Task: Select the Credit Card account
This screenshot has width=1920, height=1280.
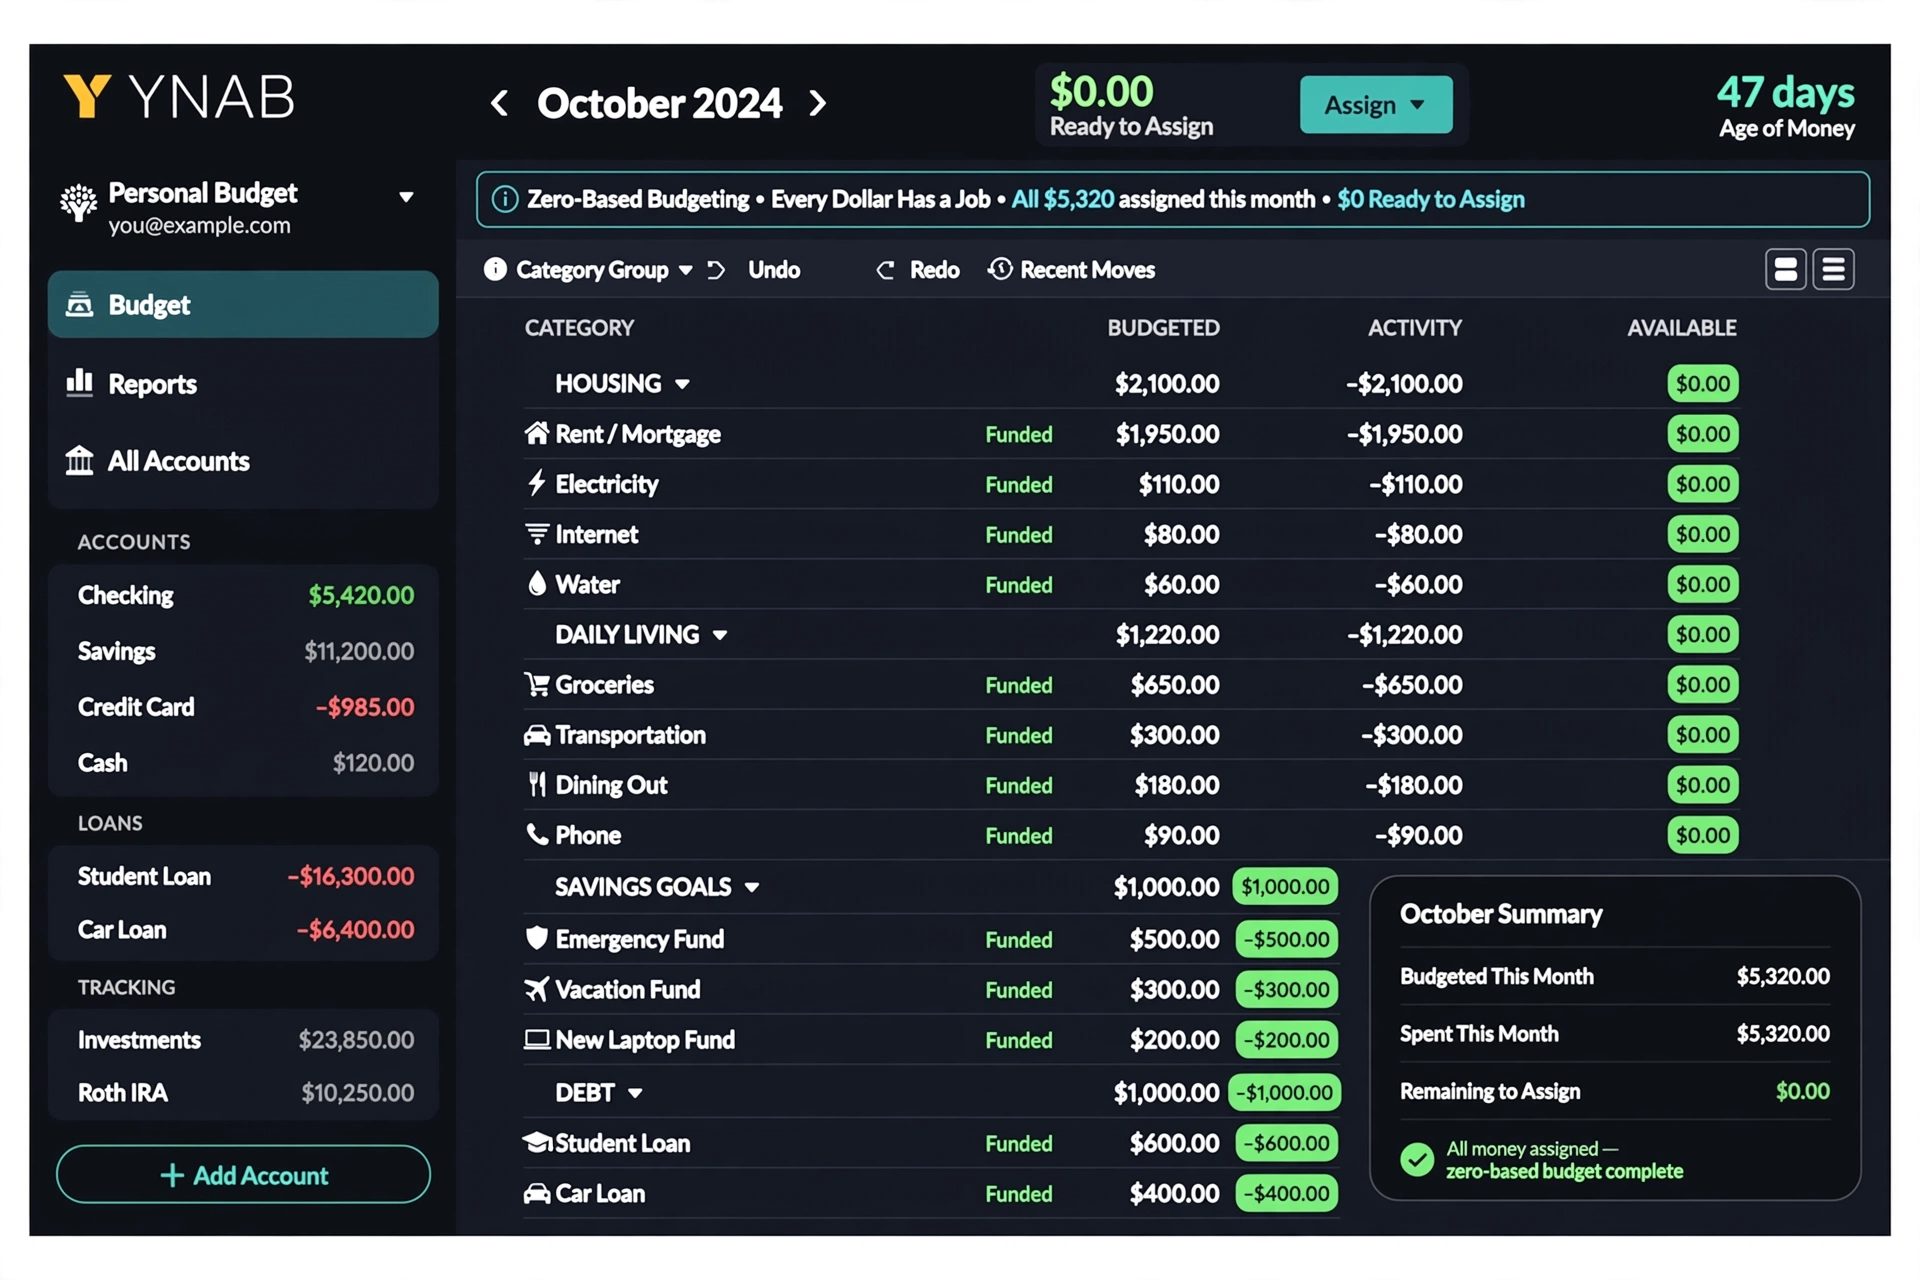Action: (245, 707)
